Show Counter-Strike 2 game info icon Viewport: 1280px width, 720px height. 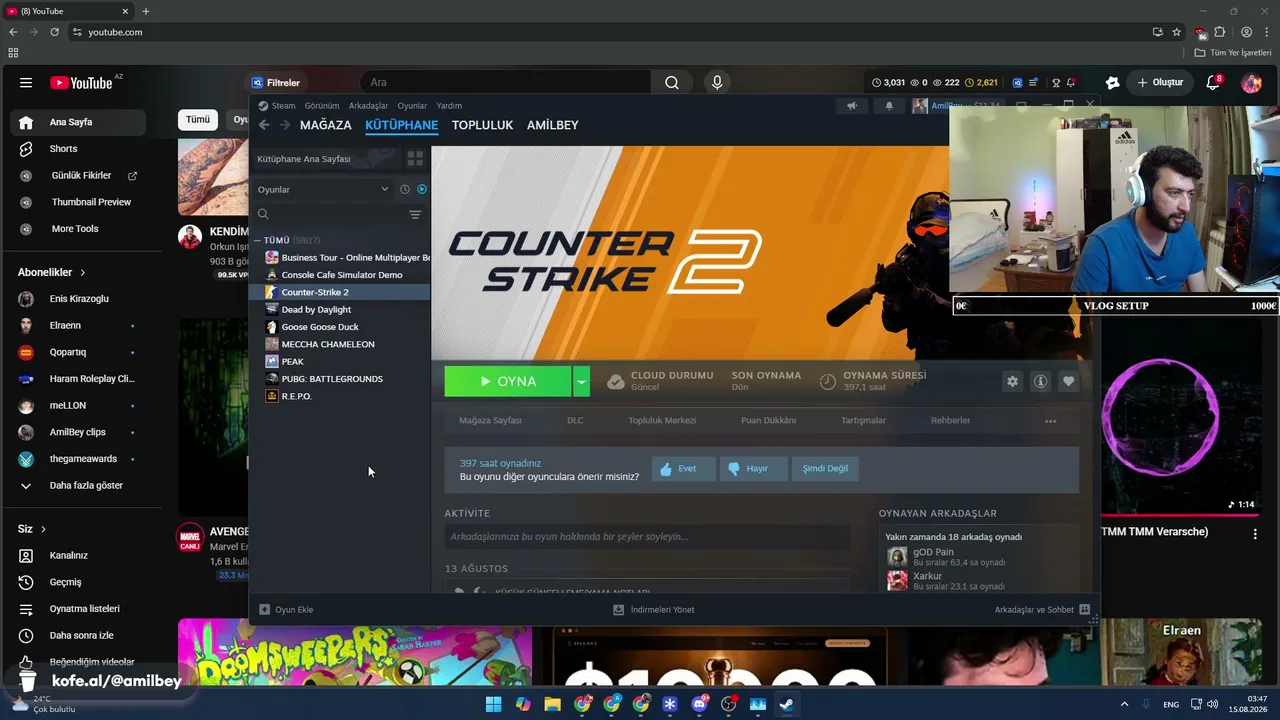(x=1040, y=381)
